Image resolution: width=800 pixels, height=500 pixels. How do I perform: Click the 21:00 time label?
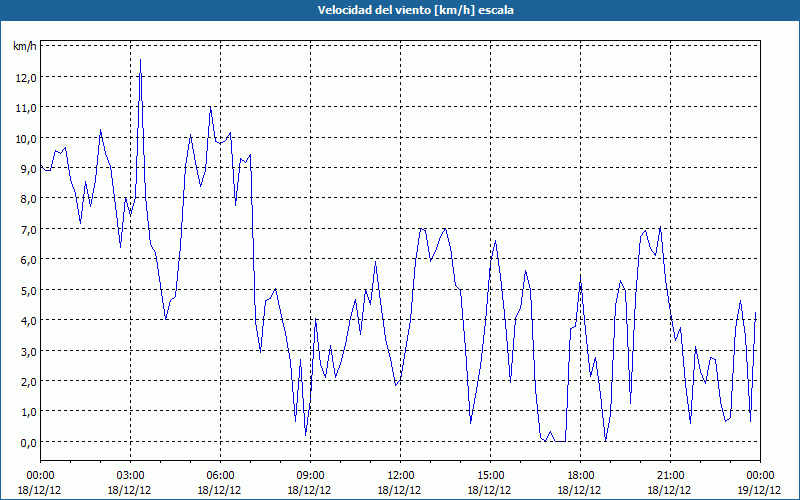tap(670, 476)
